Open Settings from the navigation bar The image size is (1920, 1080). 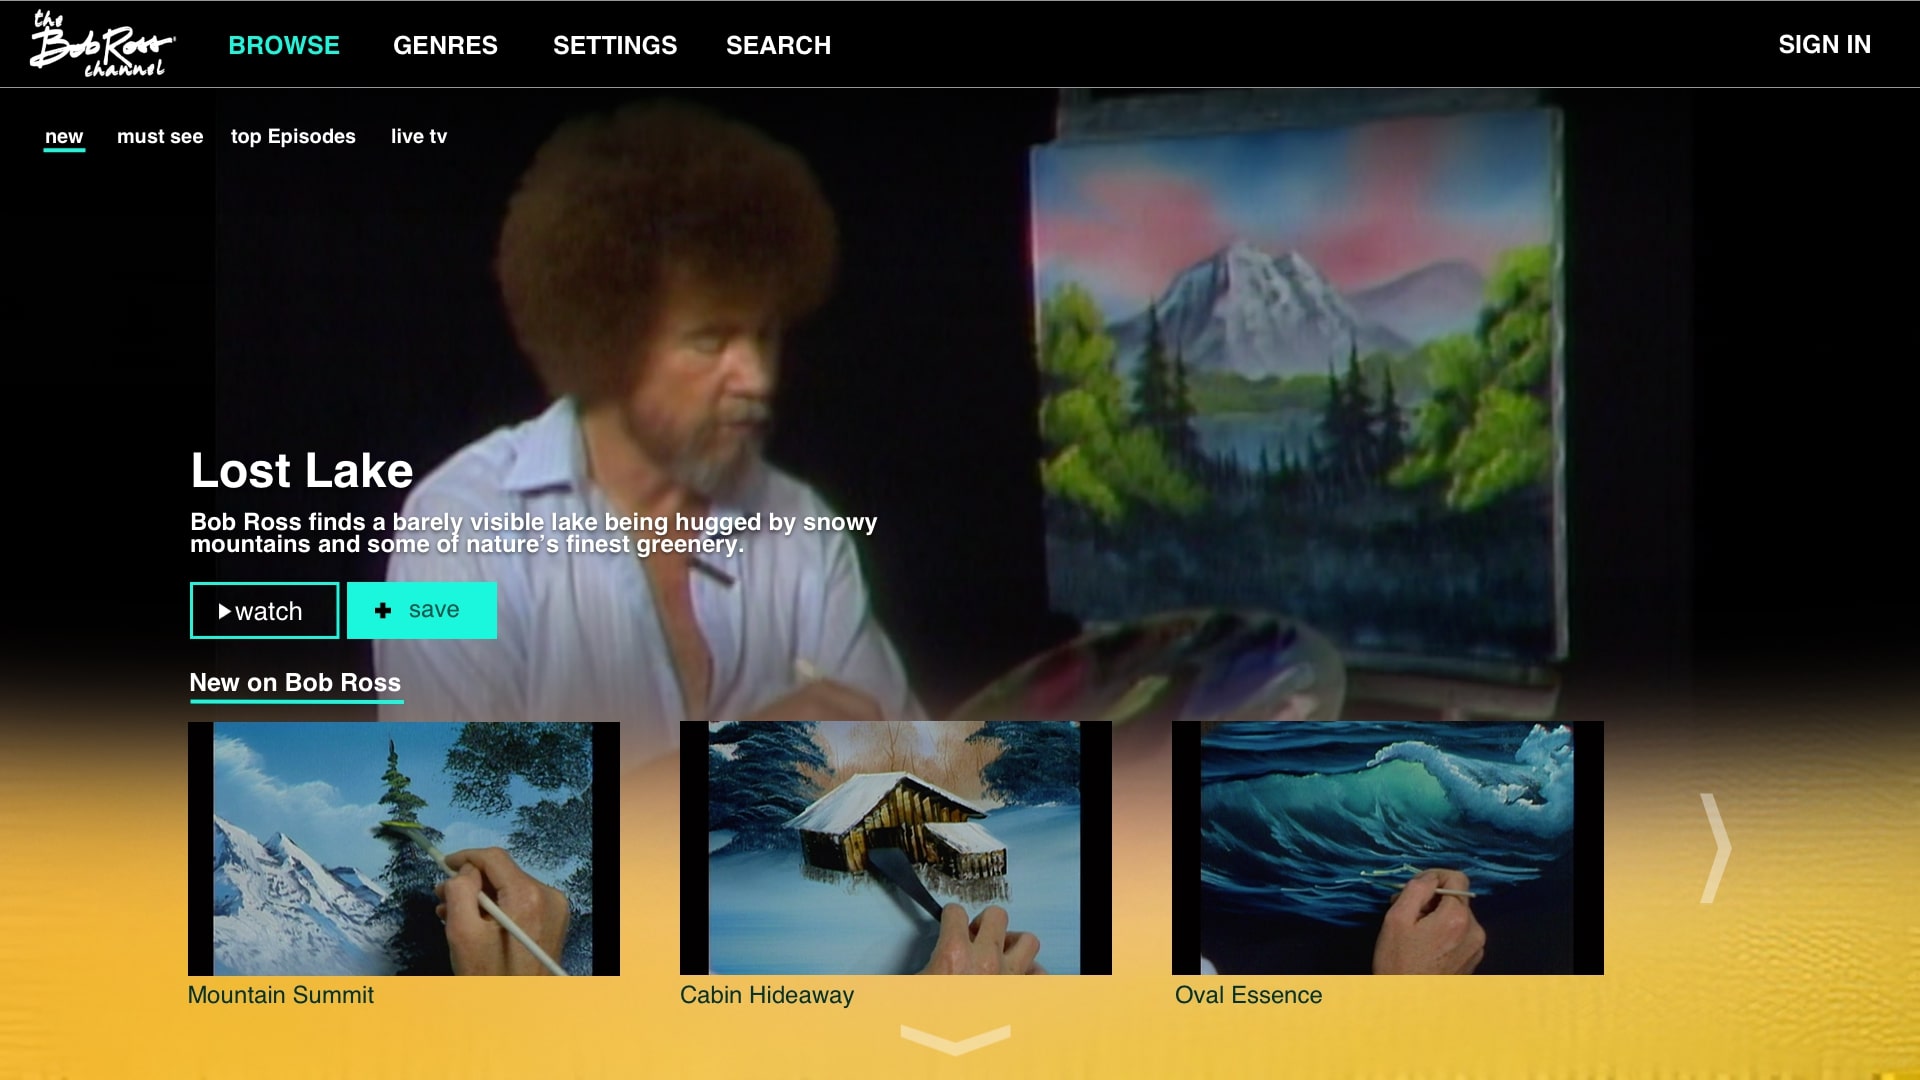tap(616, 45)
